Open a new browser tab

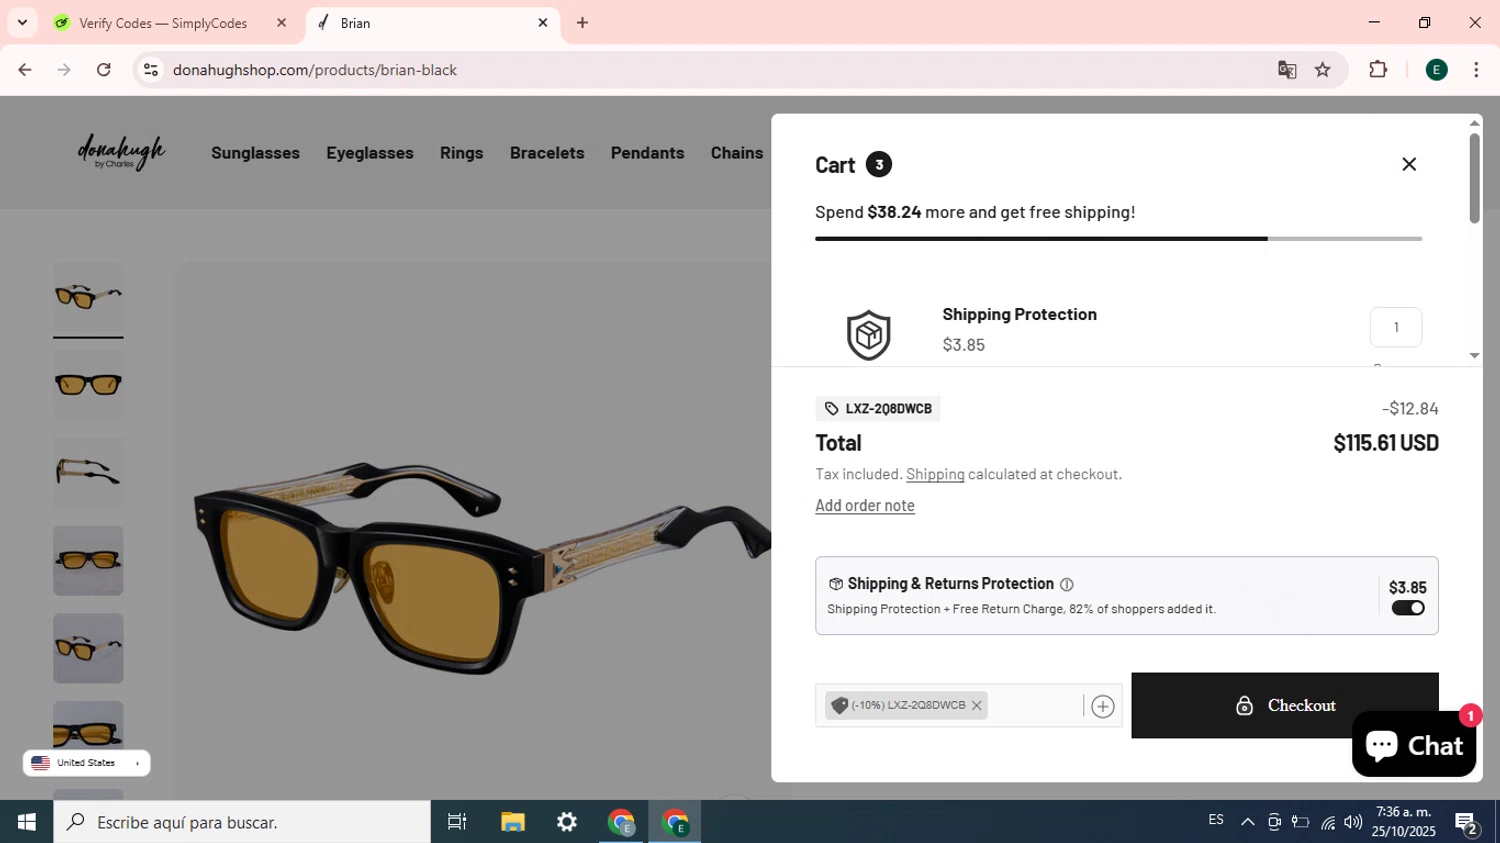pos(582,23)
